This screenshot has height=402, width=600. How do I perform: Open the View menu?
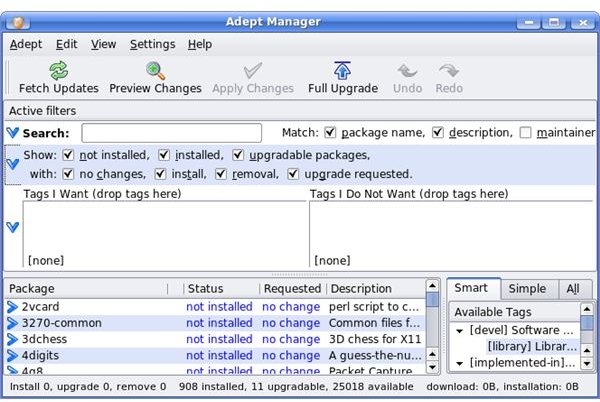(103, 44)
